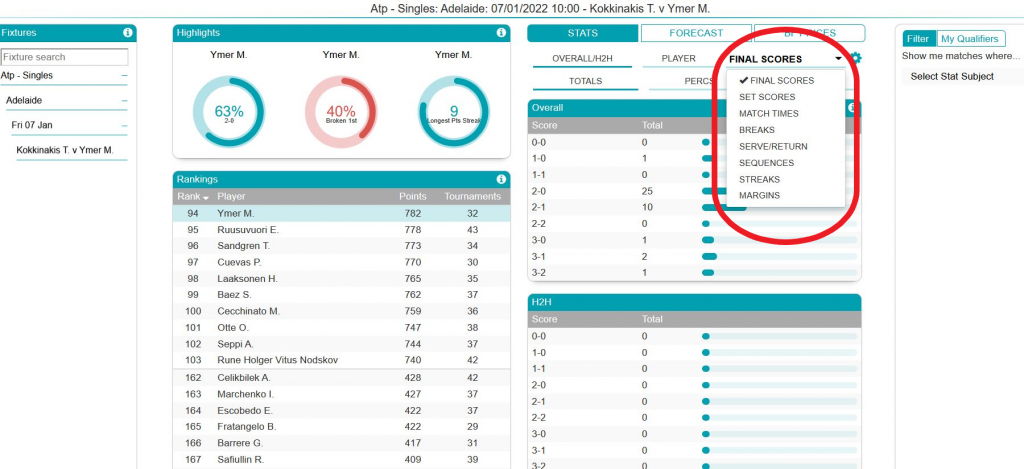Click the Fixtures panel info icon
1024x469 pixels.
click(x=127, y=33)
